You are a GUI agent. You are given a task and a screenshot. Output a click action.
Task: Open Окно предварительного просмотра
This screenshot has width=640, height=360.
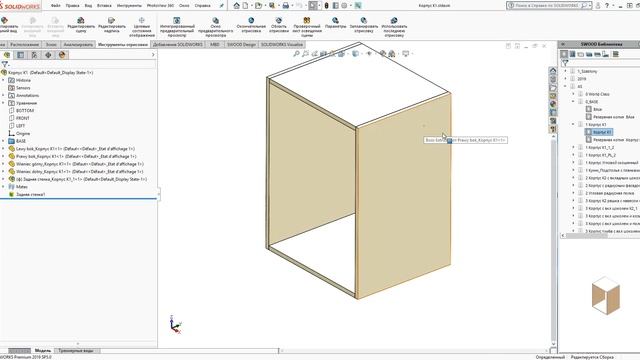coord(216,28)
